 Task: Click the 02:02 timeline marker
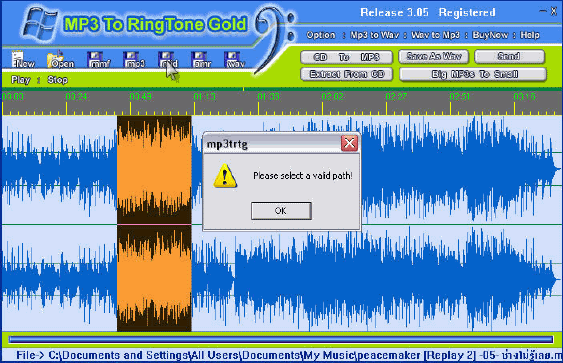(332, 97)
